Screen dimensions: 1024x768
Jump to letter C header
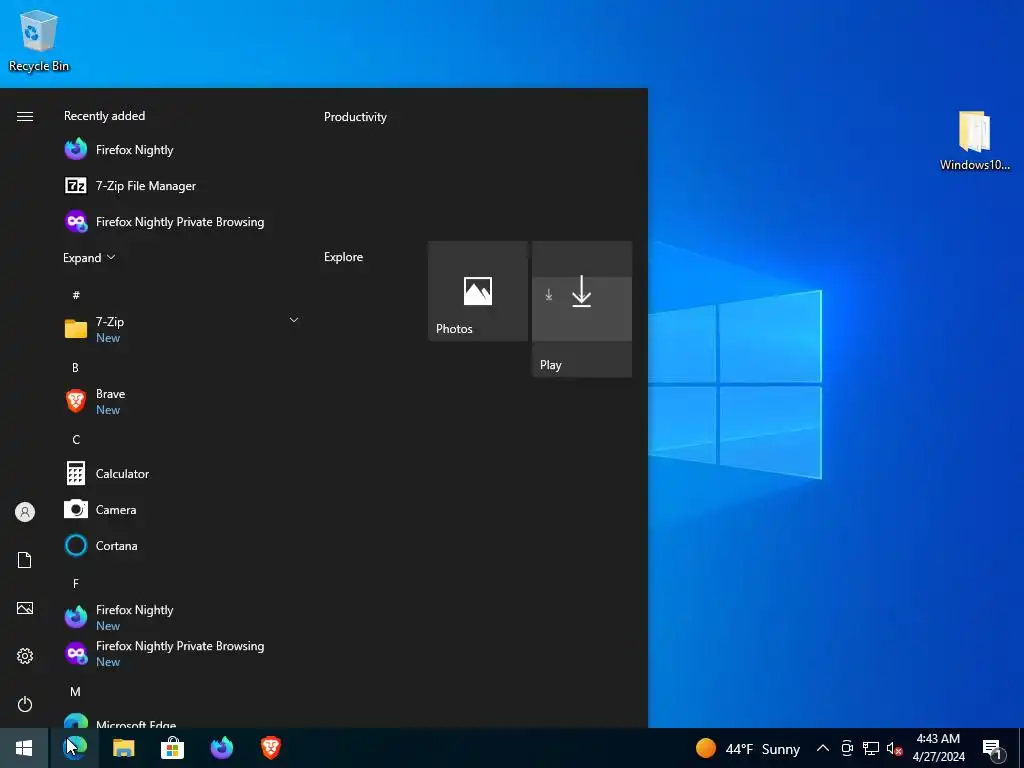[76, 440]
